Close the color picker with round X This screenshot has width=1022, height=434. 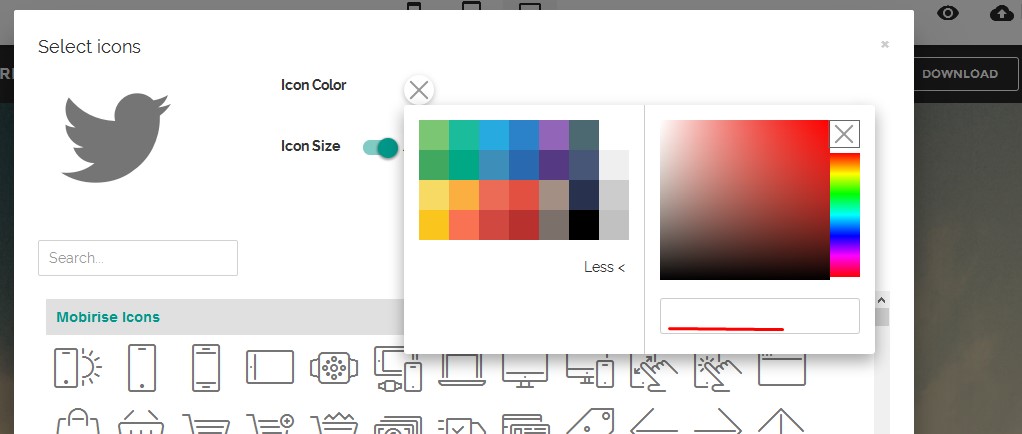point(419,90)
